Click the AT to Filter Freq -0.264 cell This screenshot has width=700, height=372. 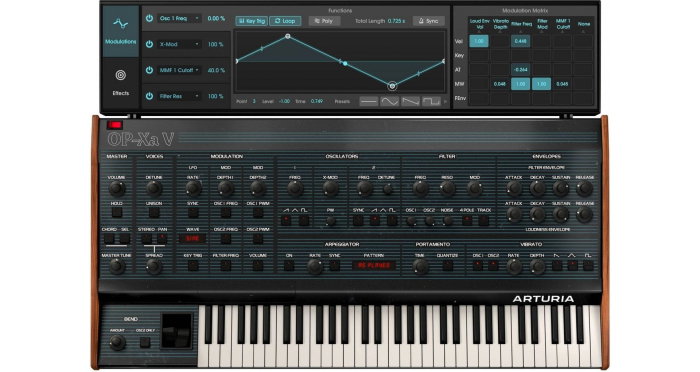520,70
